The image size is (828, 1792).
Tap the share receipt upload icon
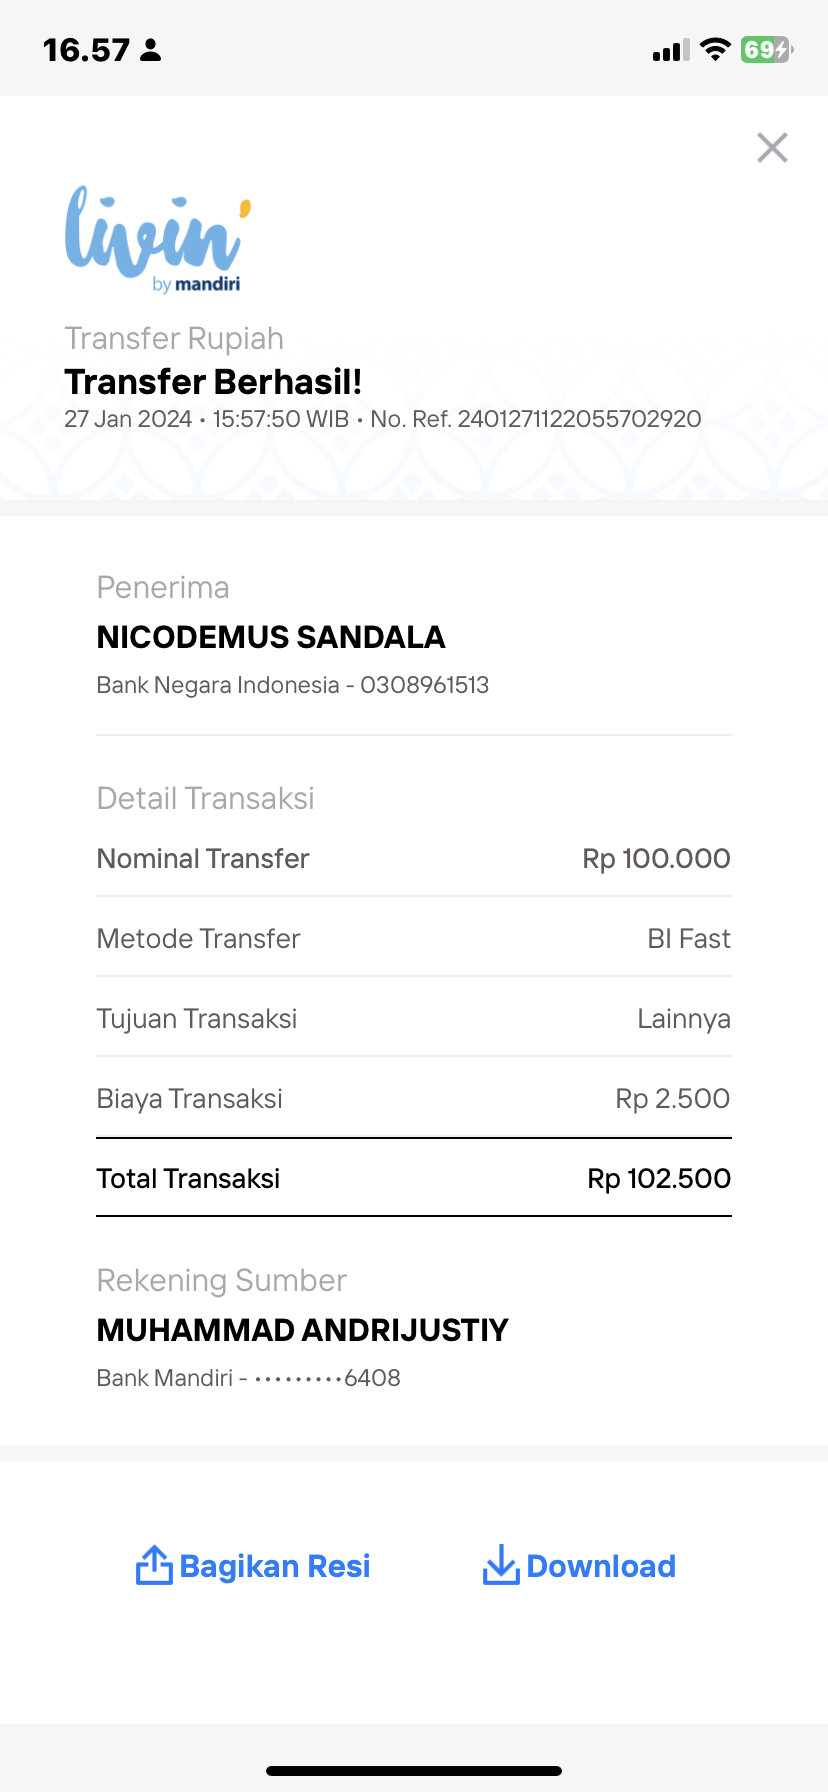(x=154, y=1565)
